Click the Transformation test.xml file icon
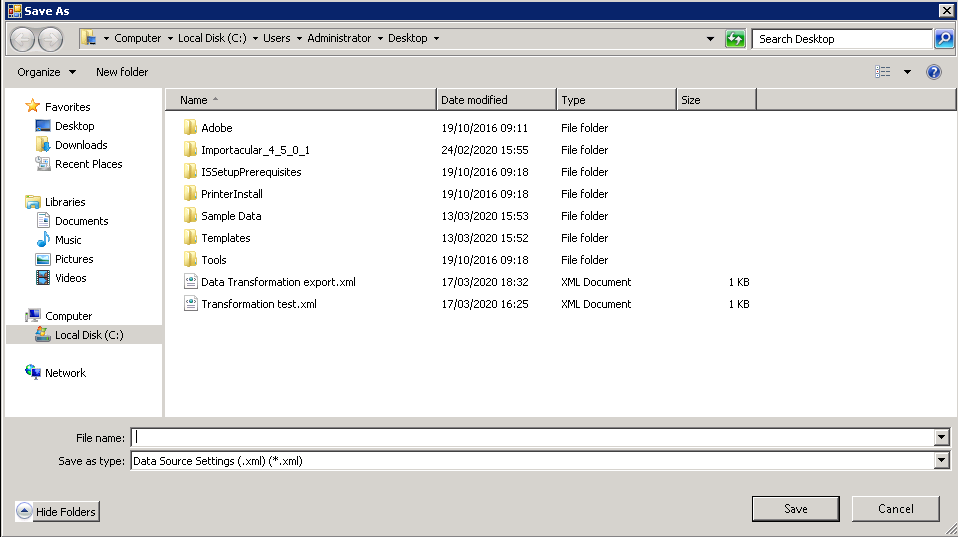 pyautogui.click(x=191, y=304)
